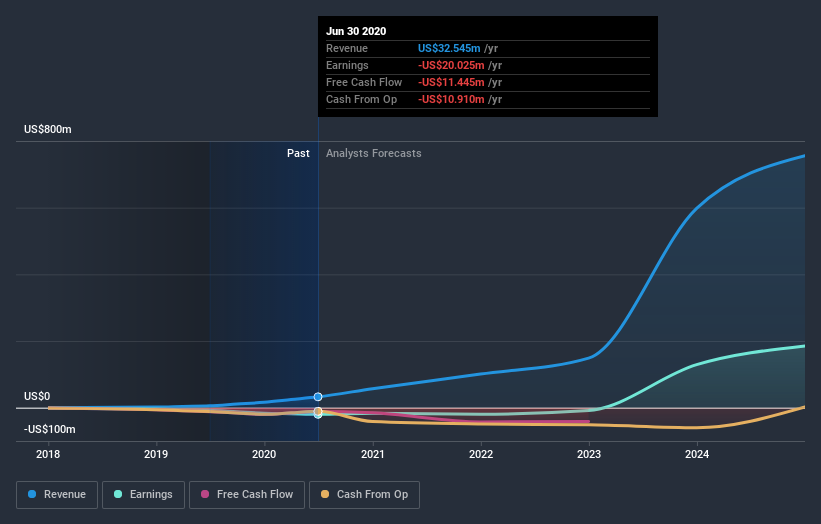Click the blue Revenue legend dot
This screenshot has height=524, width=821.
pyautogui.click(x=32, y=494)
